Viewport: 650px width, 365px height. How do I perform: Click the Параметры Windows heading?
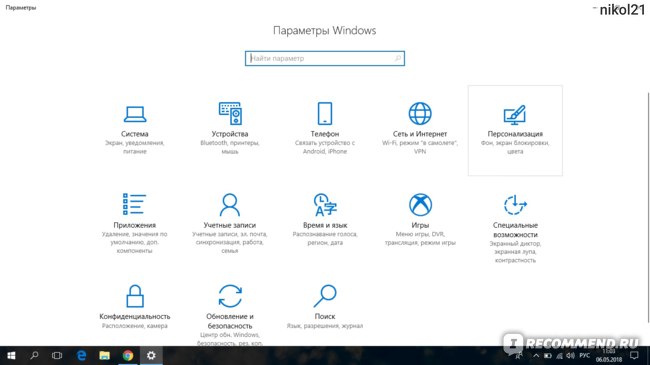coord(325,31)
